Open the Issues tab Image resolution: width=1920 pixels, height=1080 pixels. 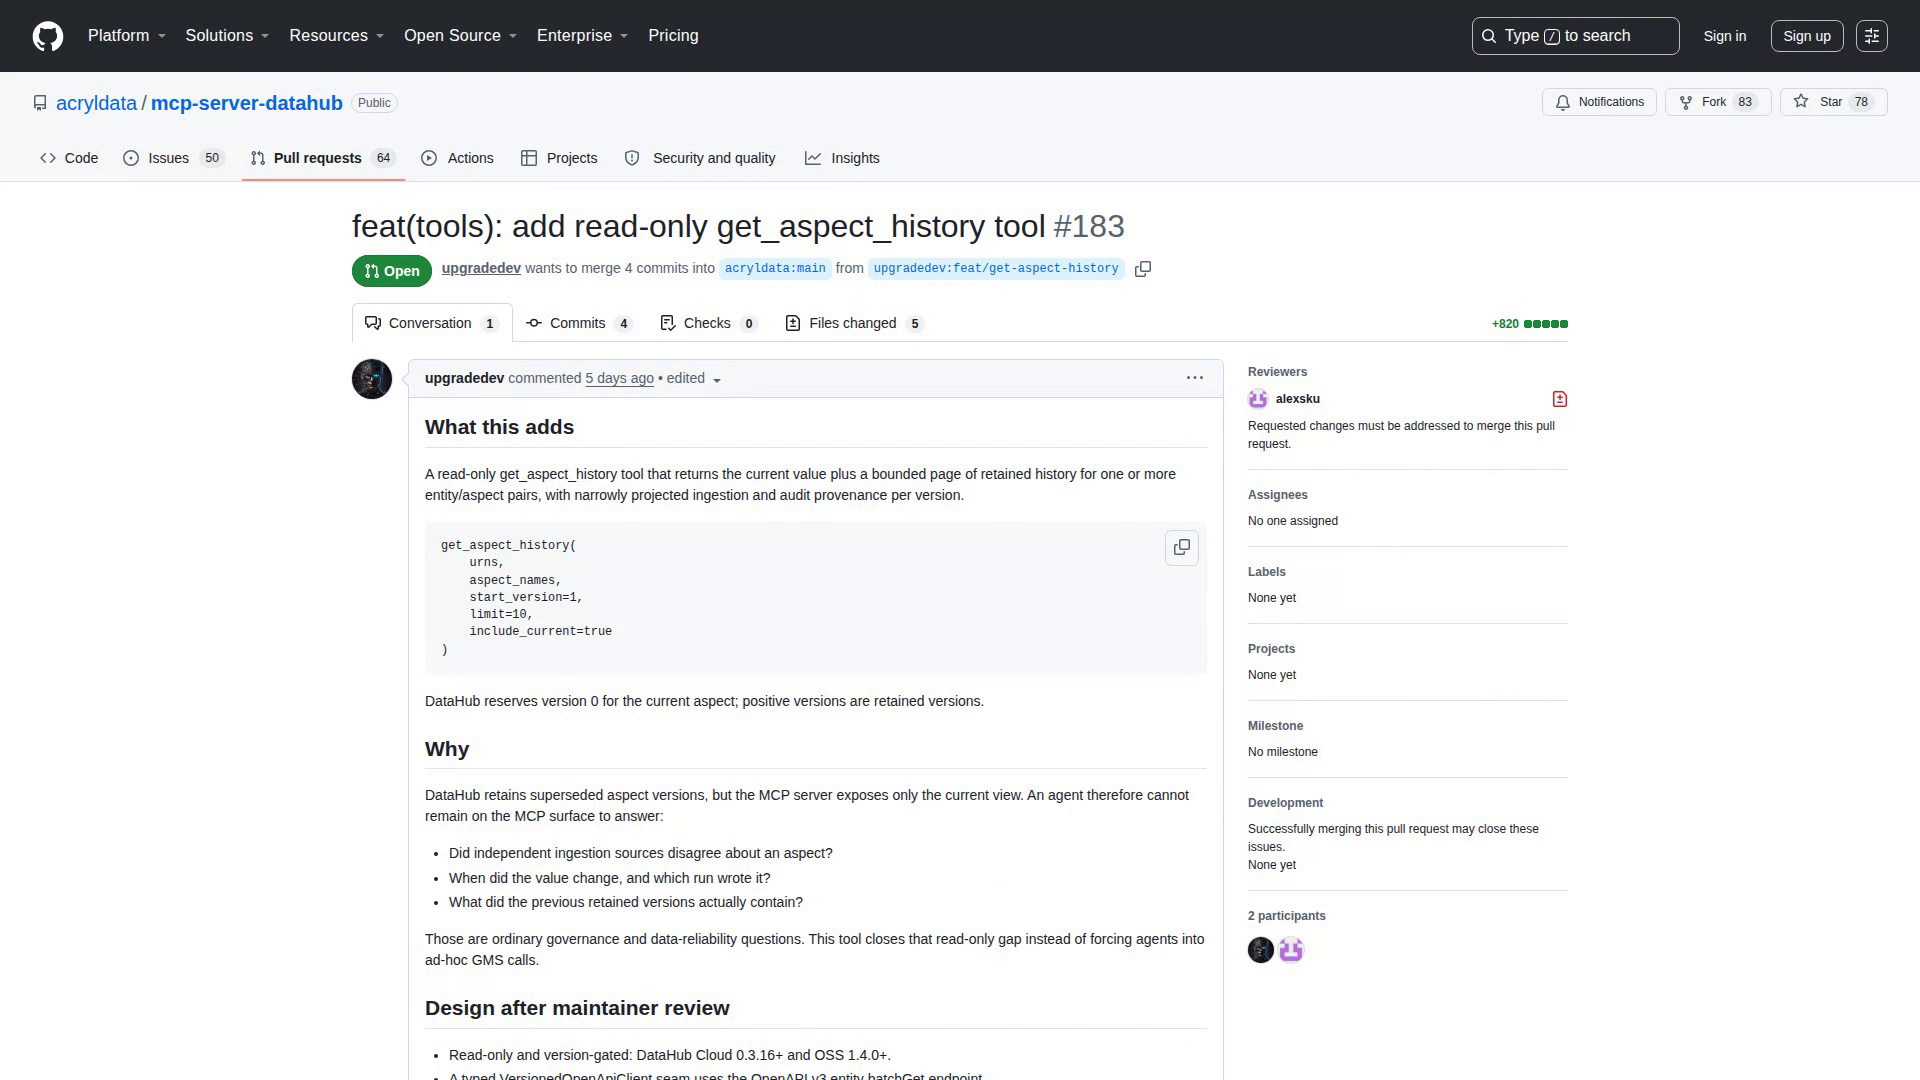(x=174, y=158)
